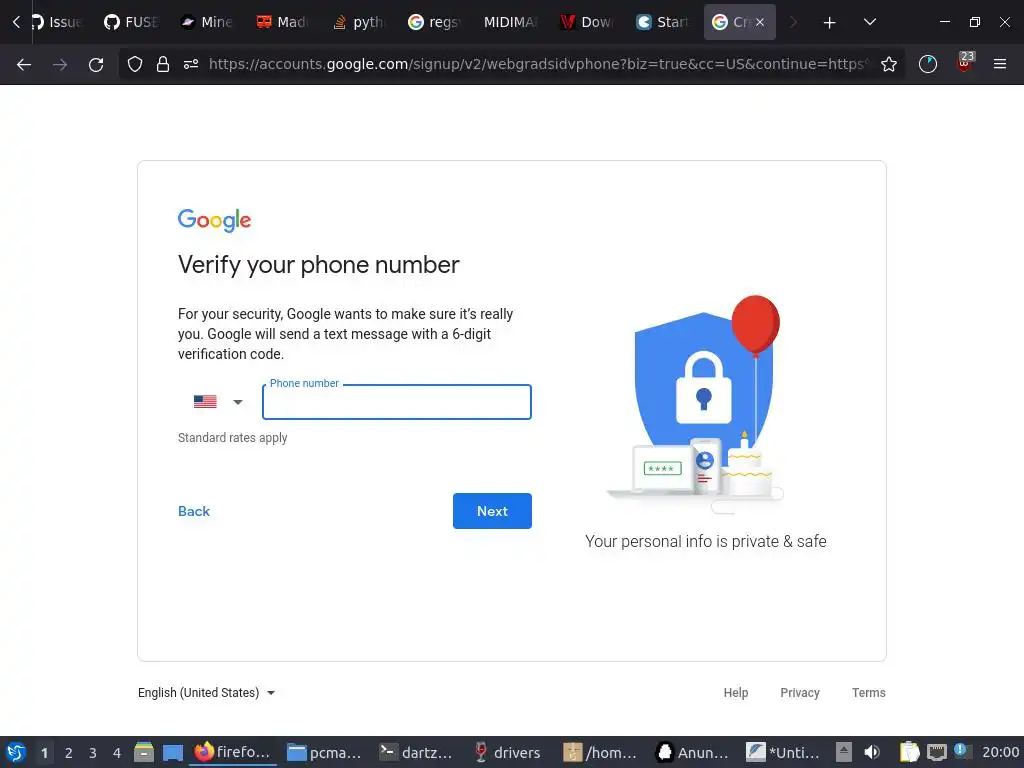Switch to the pyth Stack Overflow tab
Image resolution: width=1024 pixels, height=768 pixels.
(358, 22)
